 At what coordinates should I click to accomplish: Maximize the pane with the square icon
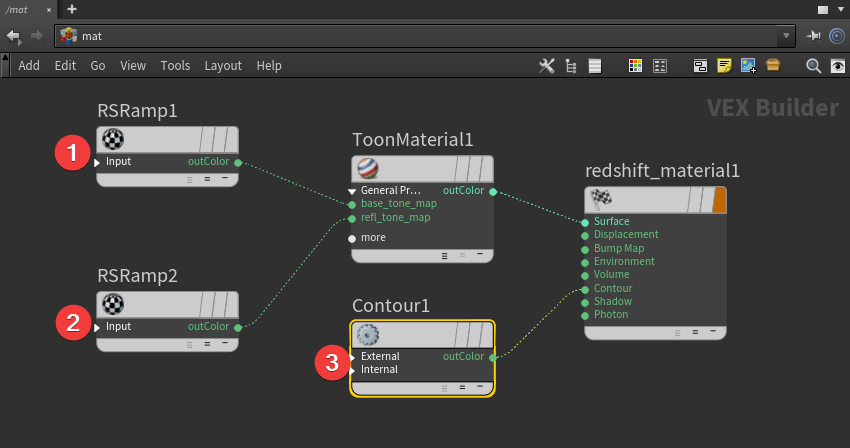(823, 10)
